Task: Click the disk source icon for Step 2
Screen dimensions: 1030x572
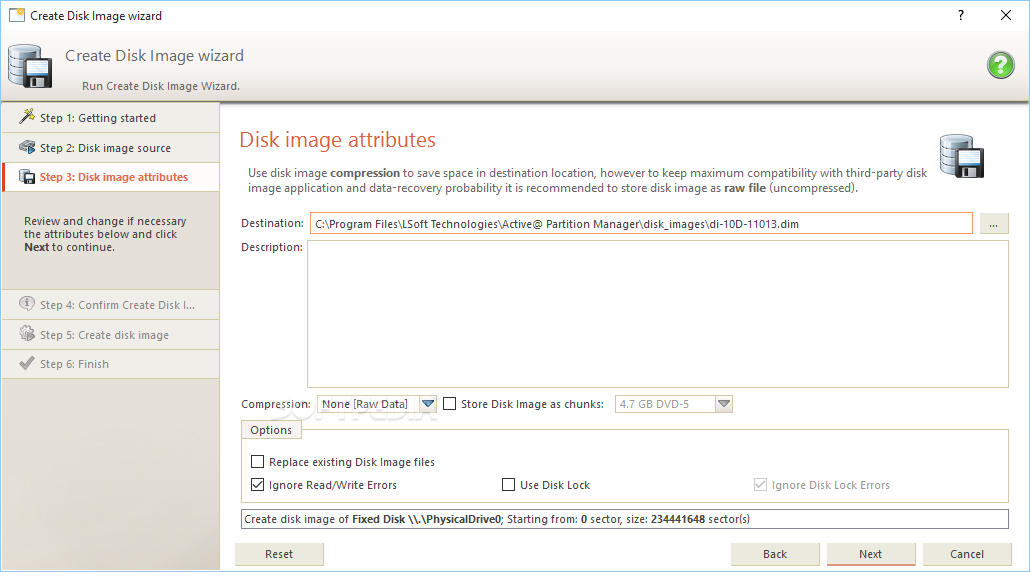Action: [27, 147]
